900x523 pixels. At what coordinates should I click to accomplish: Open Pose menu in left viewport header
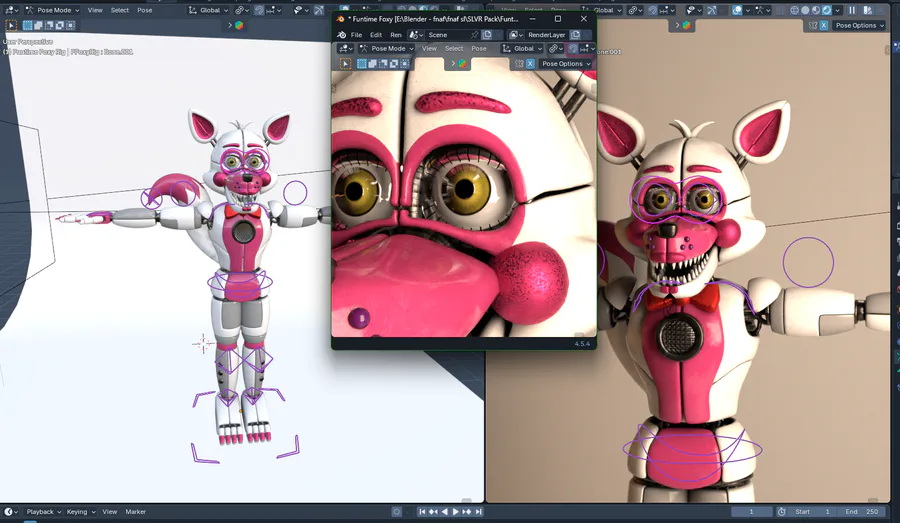pos(145,10)
